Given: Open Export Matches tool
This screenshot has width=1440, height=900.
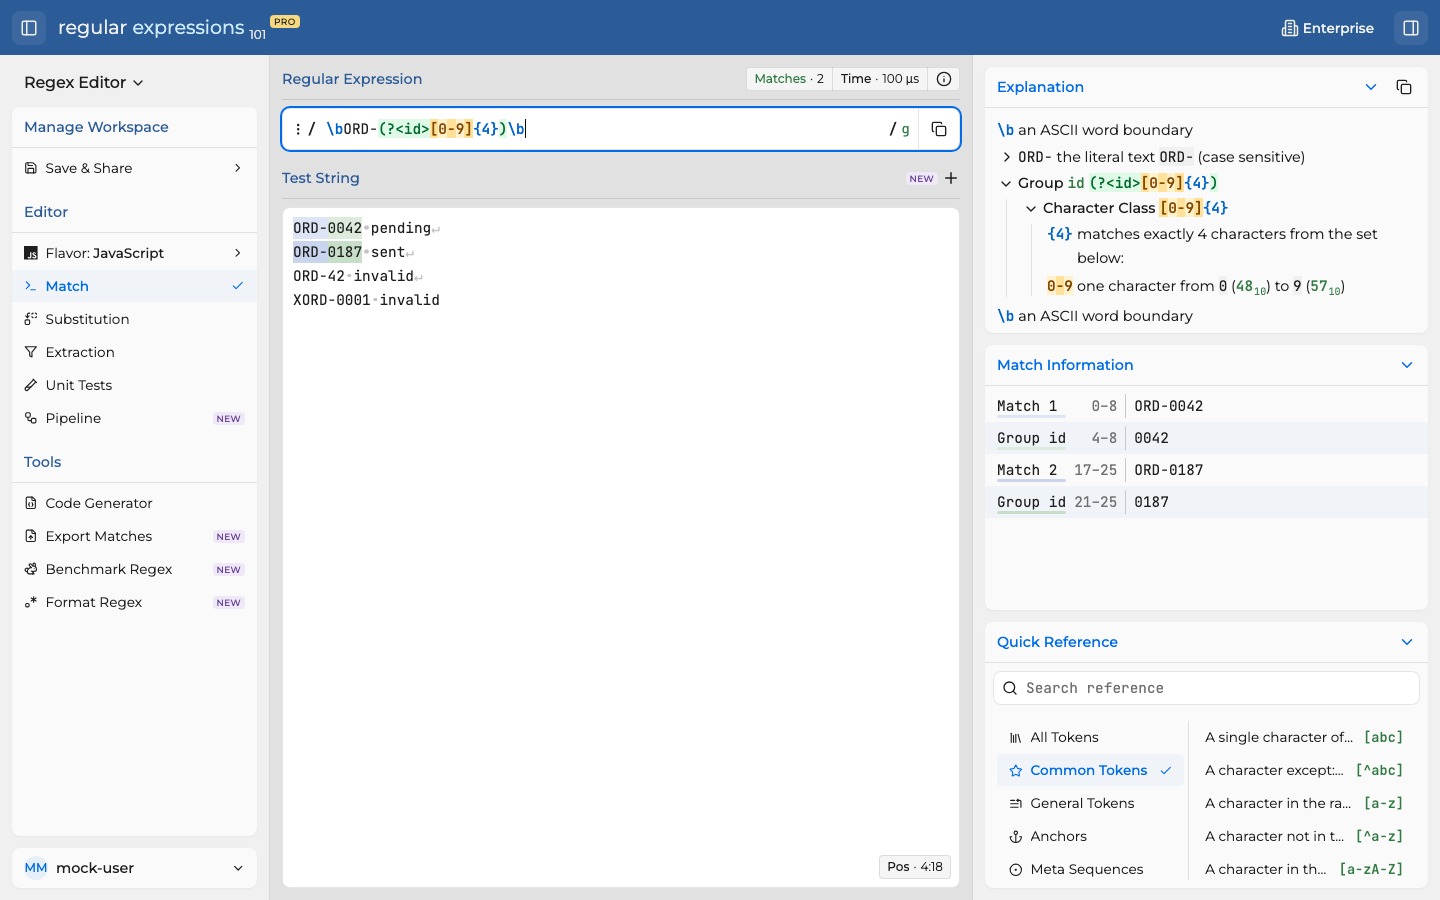Looking at the screenshot, I should [134, 536].
